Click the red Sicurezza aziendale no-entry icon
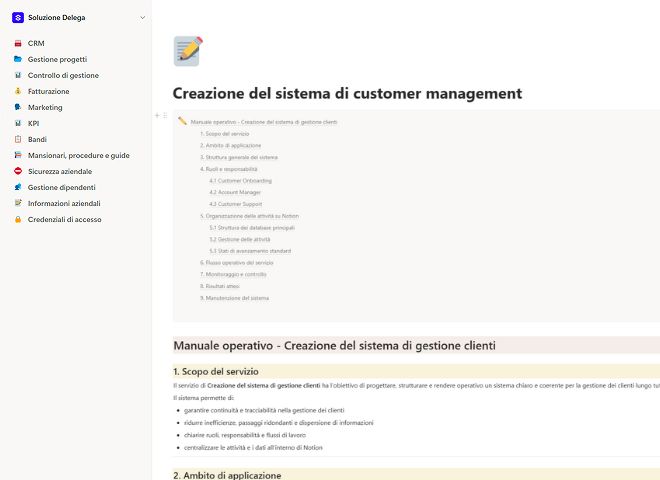 tap(18, 171)
